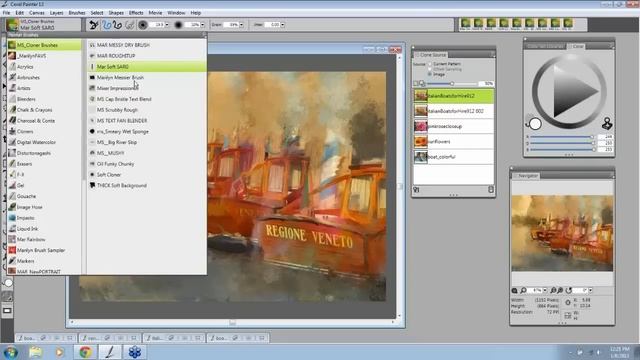
Task: Open the Grain value dropdown arrow
Action: [x=242, y=25]
